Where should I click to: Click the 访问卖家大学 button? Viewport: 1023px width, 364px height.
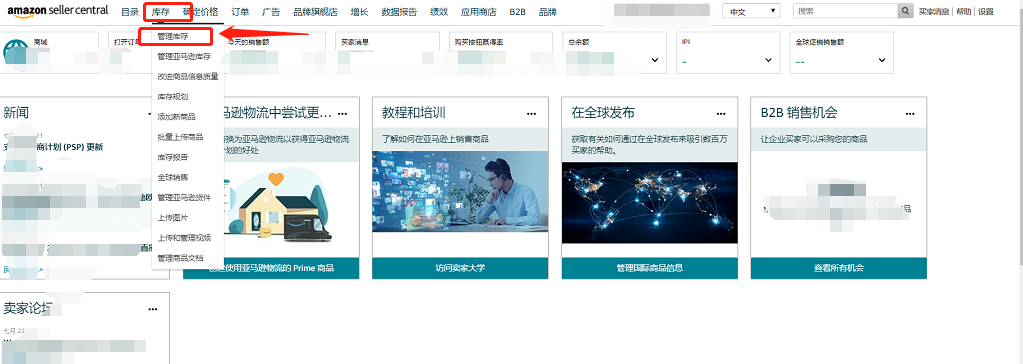461,268
